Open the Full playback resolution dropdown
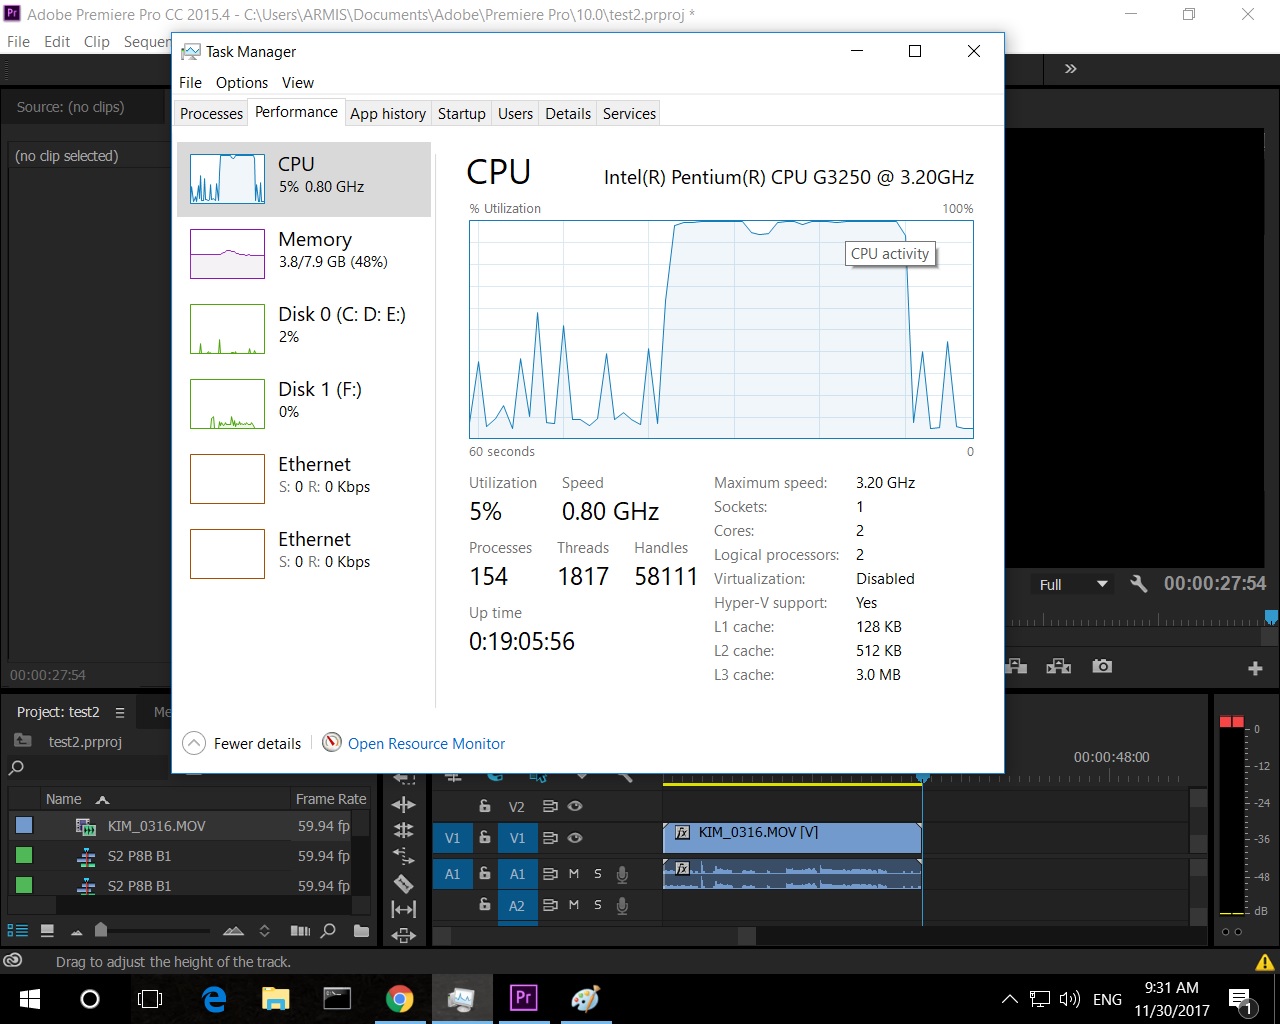This screenshot has width=1280, height=1024. click(x=1073, y=584)
